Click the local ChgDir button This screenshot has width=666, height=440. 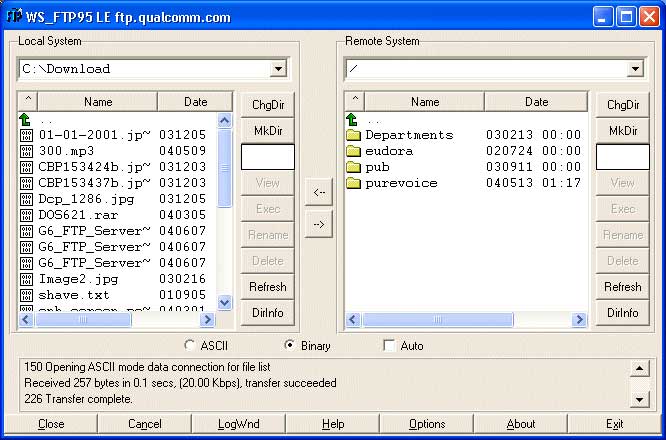click(268, 105)
